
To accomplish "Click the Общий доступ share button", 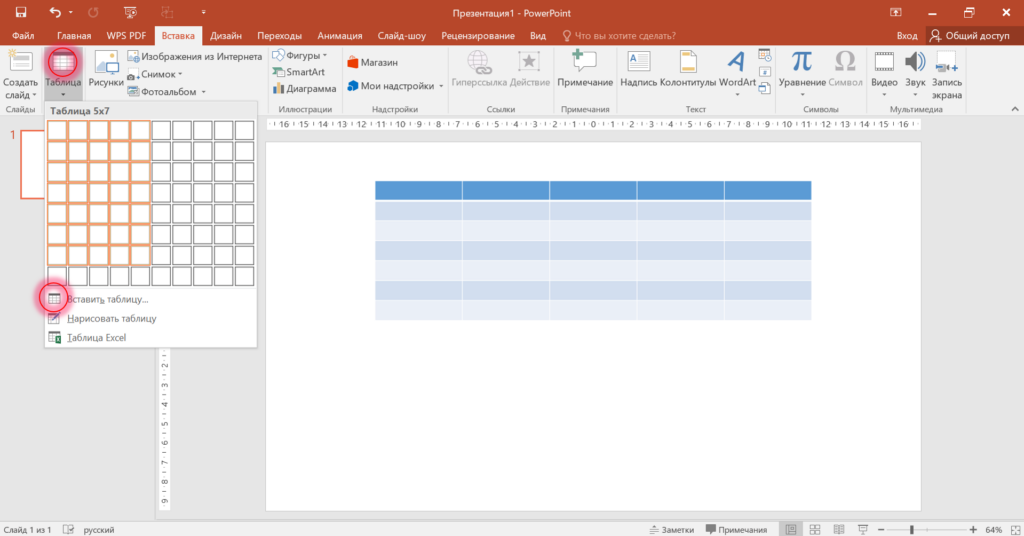I will [970, 36].
